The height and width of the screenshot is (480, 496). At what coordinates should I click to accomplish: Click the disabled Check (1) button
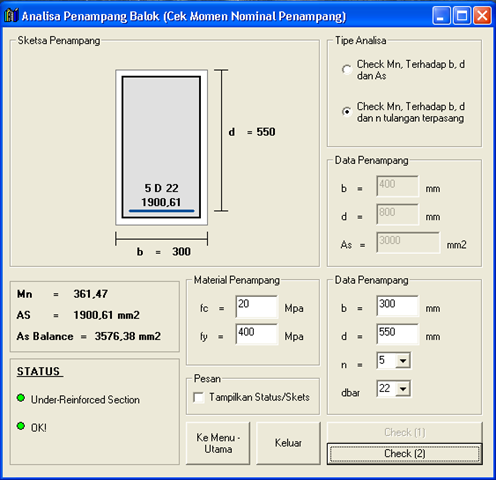pyautogui.click(x=405, y=432)
